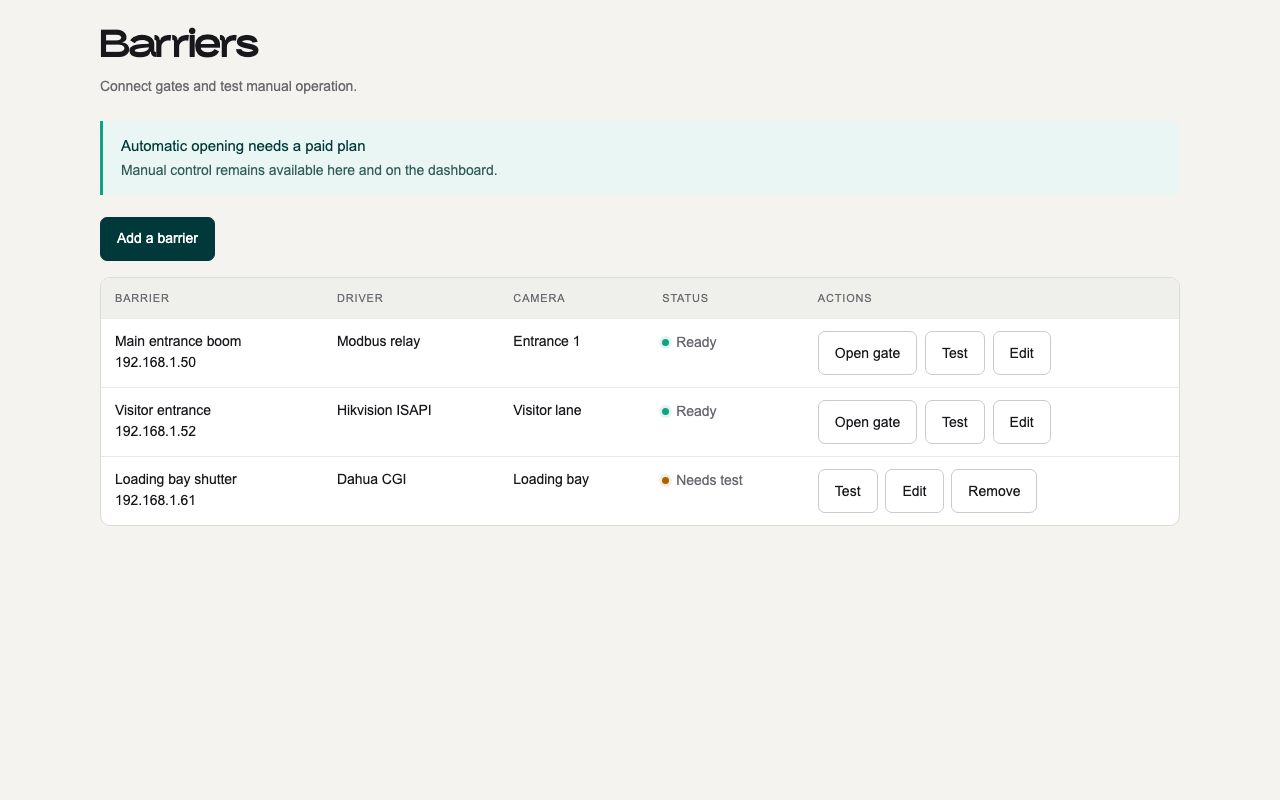1280x800 pixels.
Task: Remove the Loading bay shutter barrier
Action: point(994,491)
